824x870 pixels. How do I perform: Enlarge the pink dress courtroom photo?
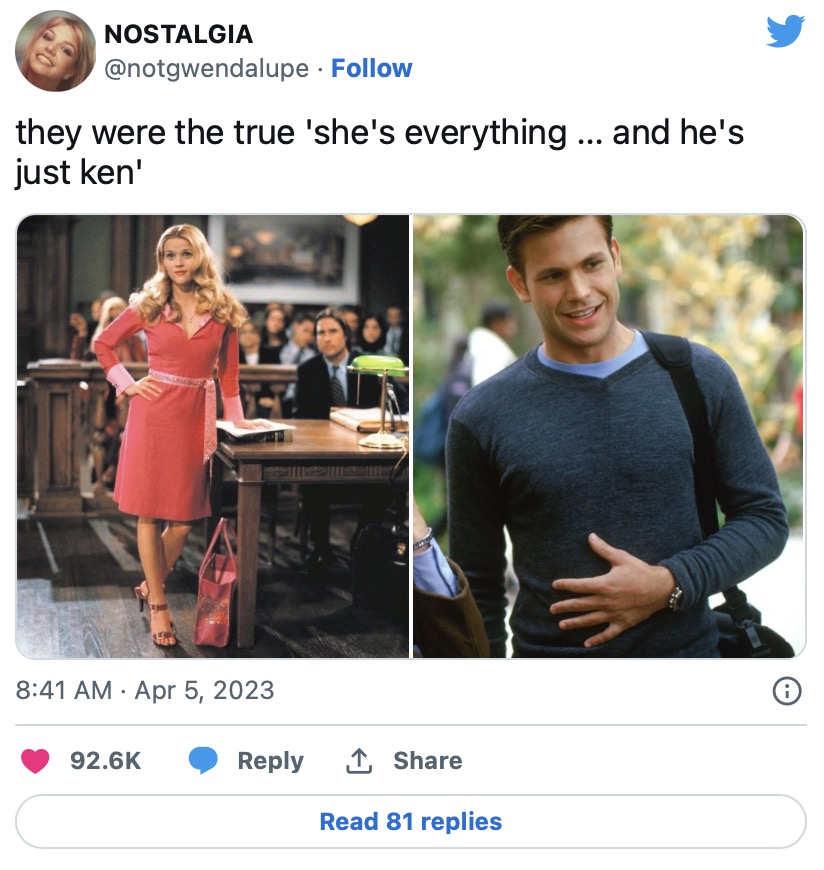click(x=213, y=436)
